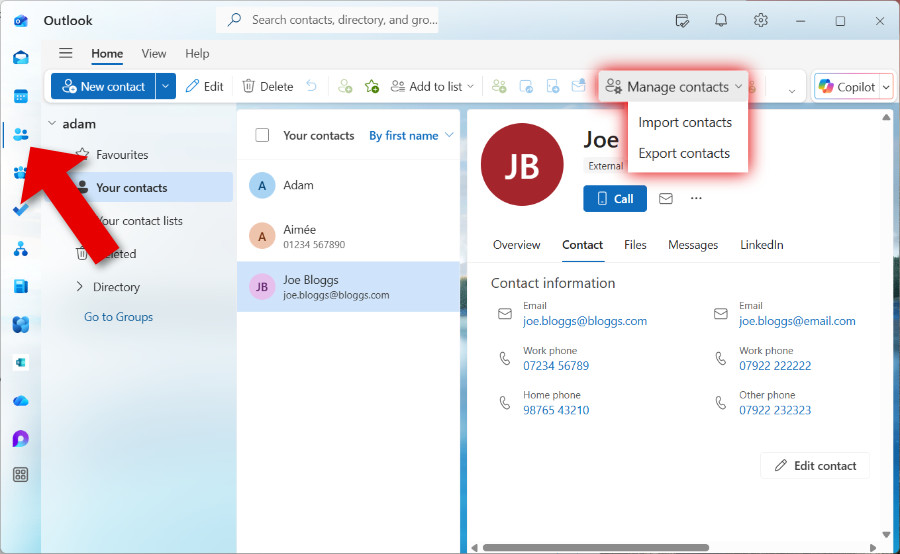Click the horizontal scrollbar in details pane
Screen dimensions: 900x554
595,548
